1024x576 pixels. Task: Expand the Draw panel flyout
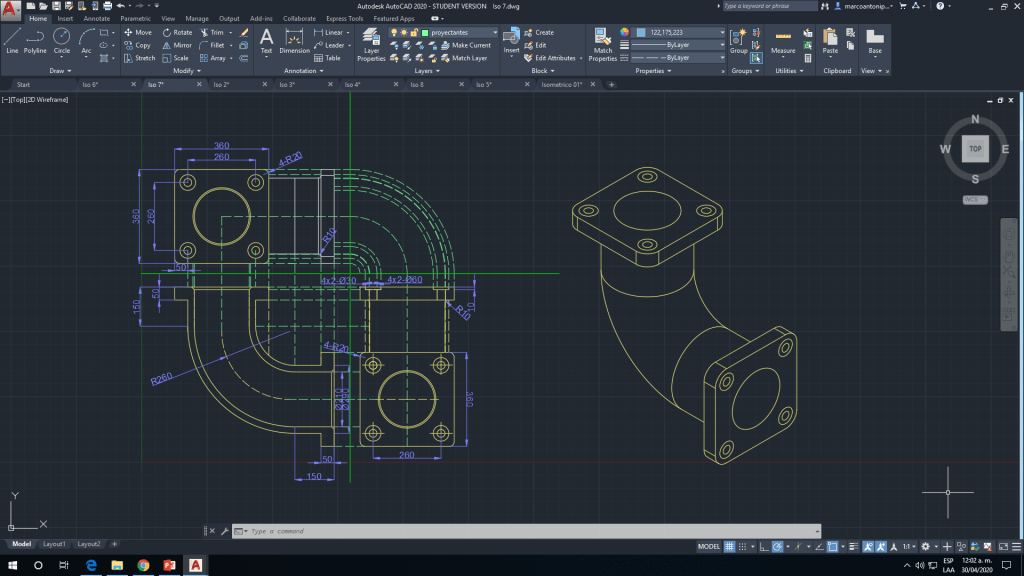click(x=60, y=71)
